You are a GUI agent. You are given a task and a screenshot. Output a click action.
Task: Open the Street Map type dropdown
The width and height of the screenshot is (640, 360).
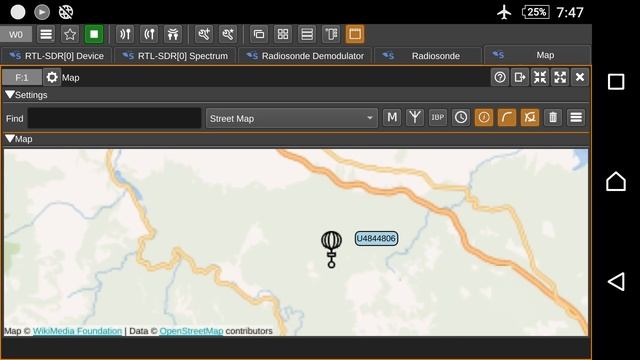coord(291,118)
